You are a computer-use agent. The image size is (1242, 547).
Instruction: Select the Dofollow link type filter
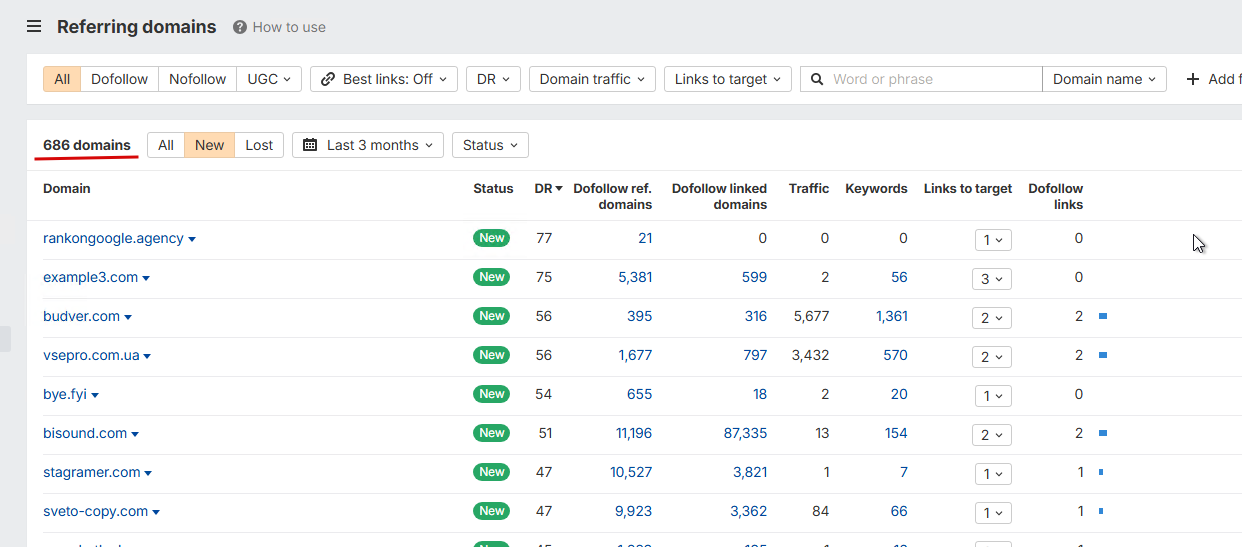click(x=119, y=79)
